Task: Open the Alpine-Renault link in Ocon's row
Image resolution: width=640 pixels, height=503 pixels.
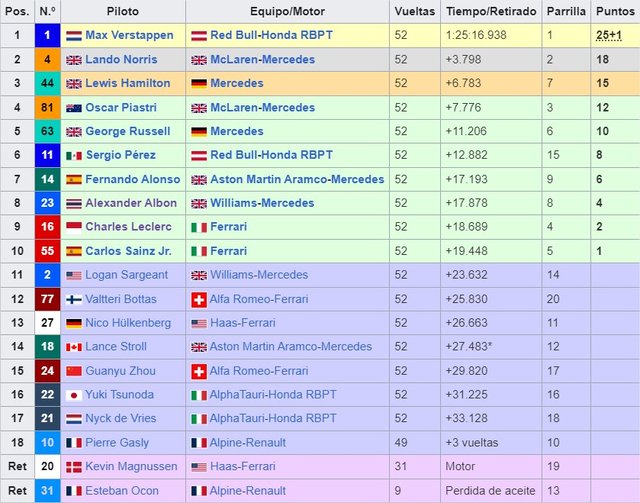Action: (248, 491)
